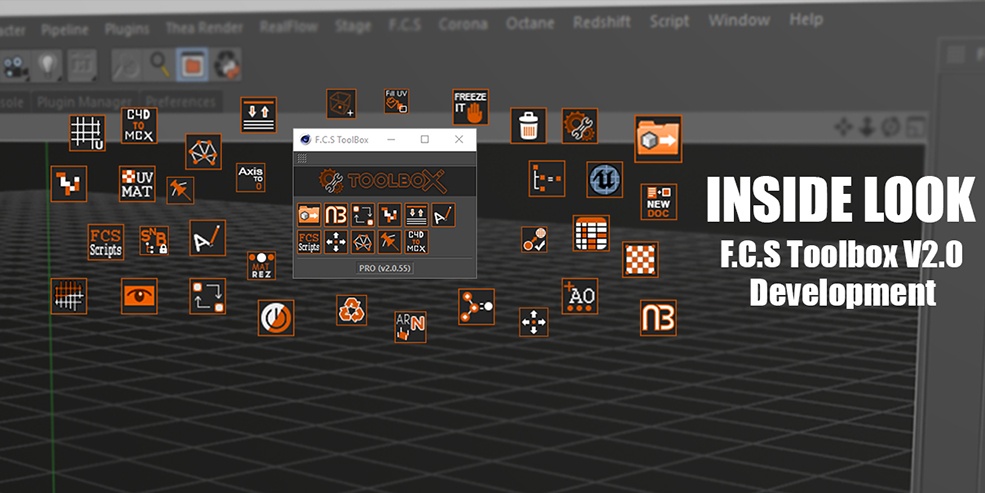
Task: Click the up-down arrows list icon in ToolBox window
Action: coord(416,215)
